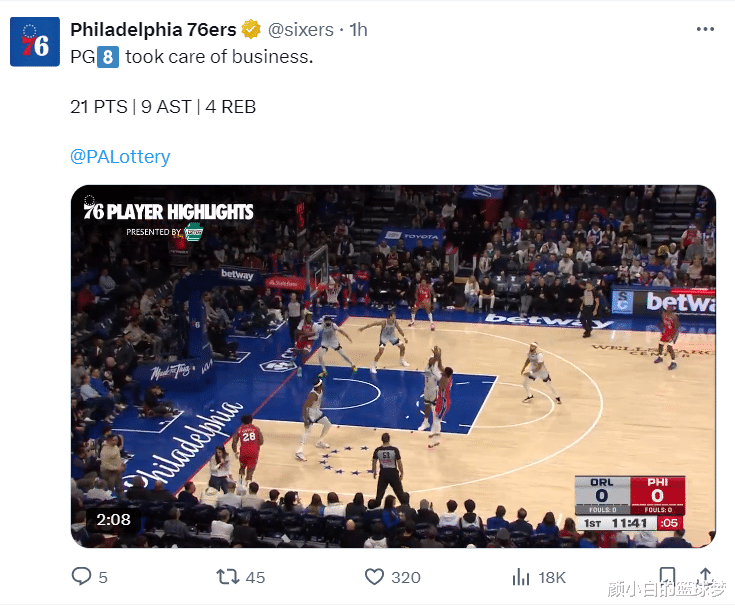
Task: Like the tweet with heart icon
Action: click(x=374, y=577)
